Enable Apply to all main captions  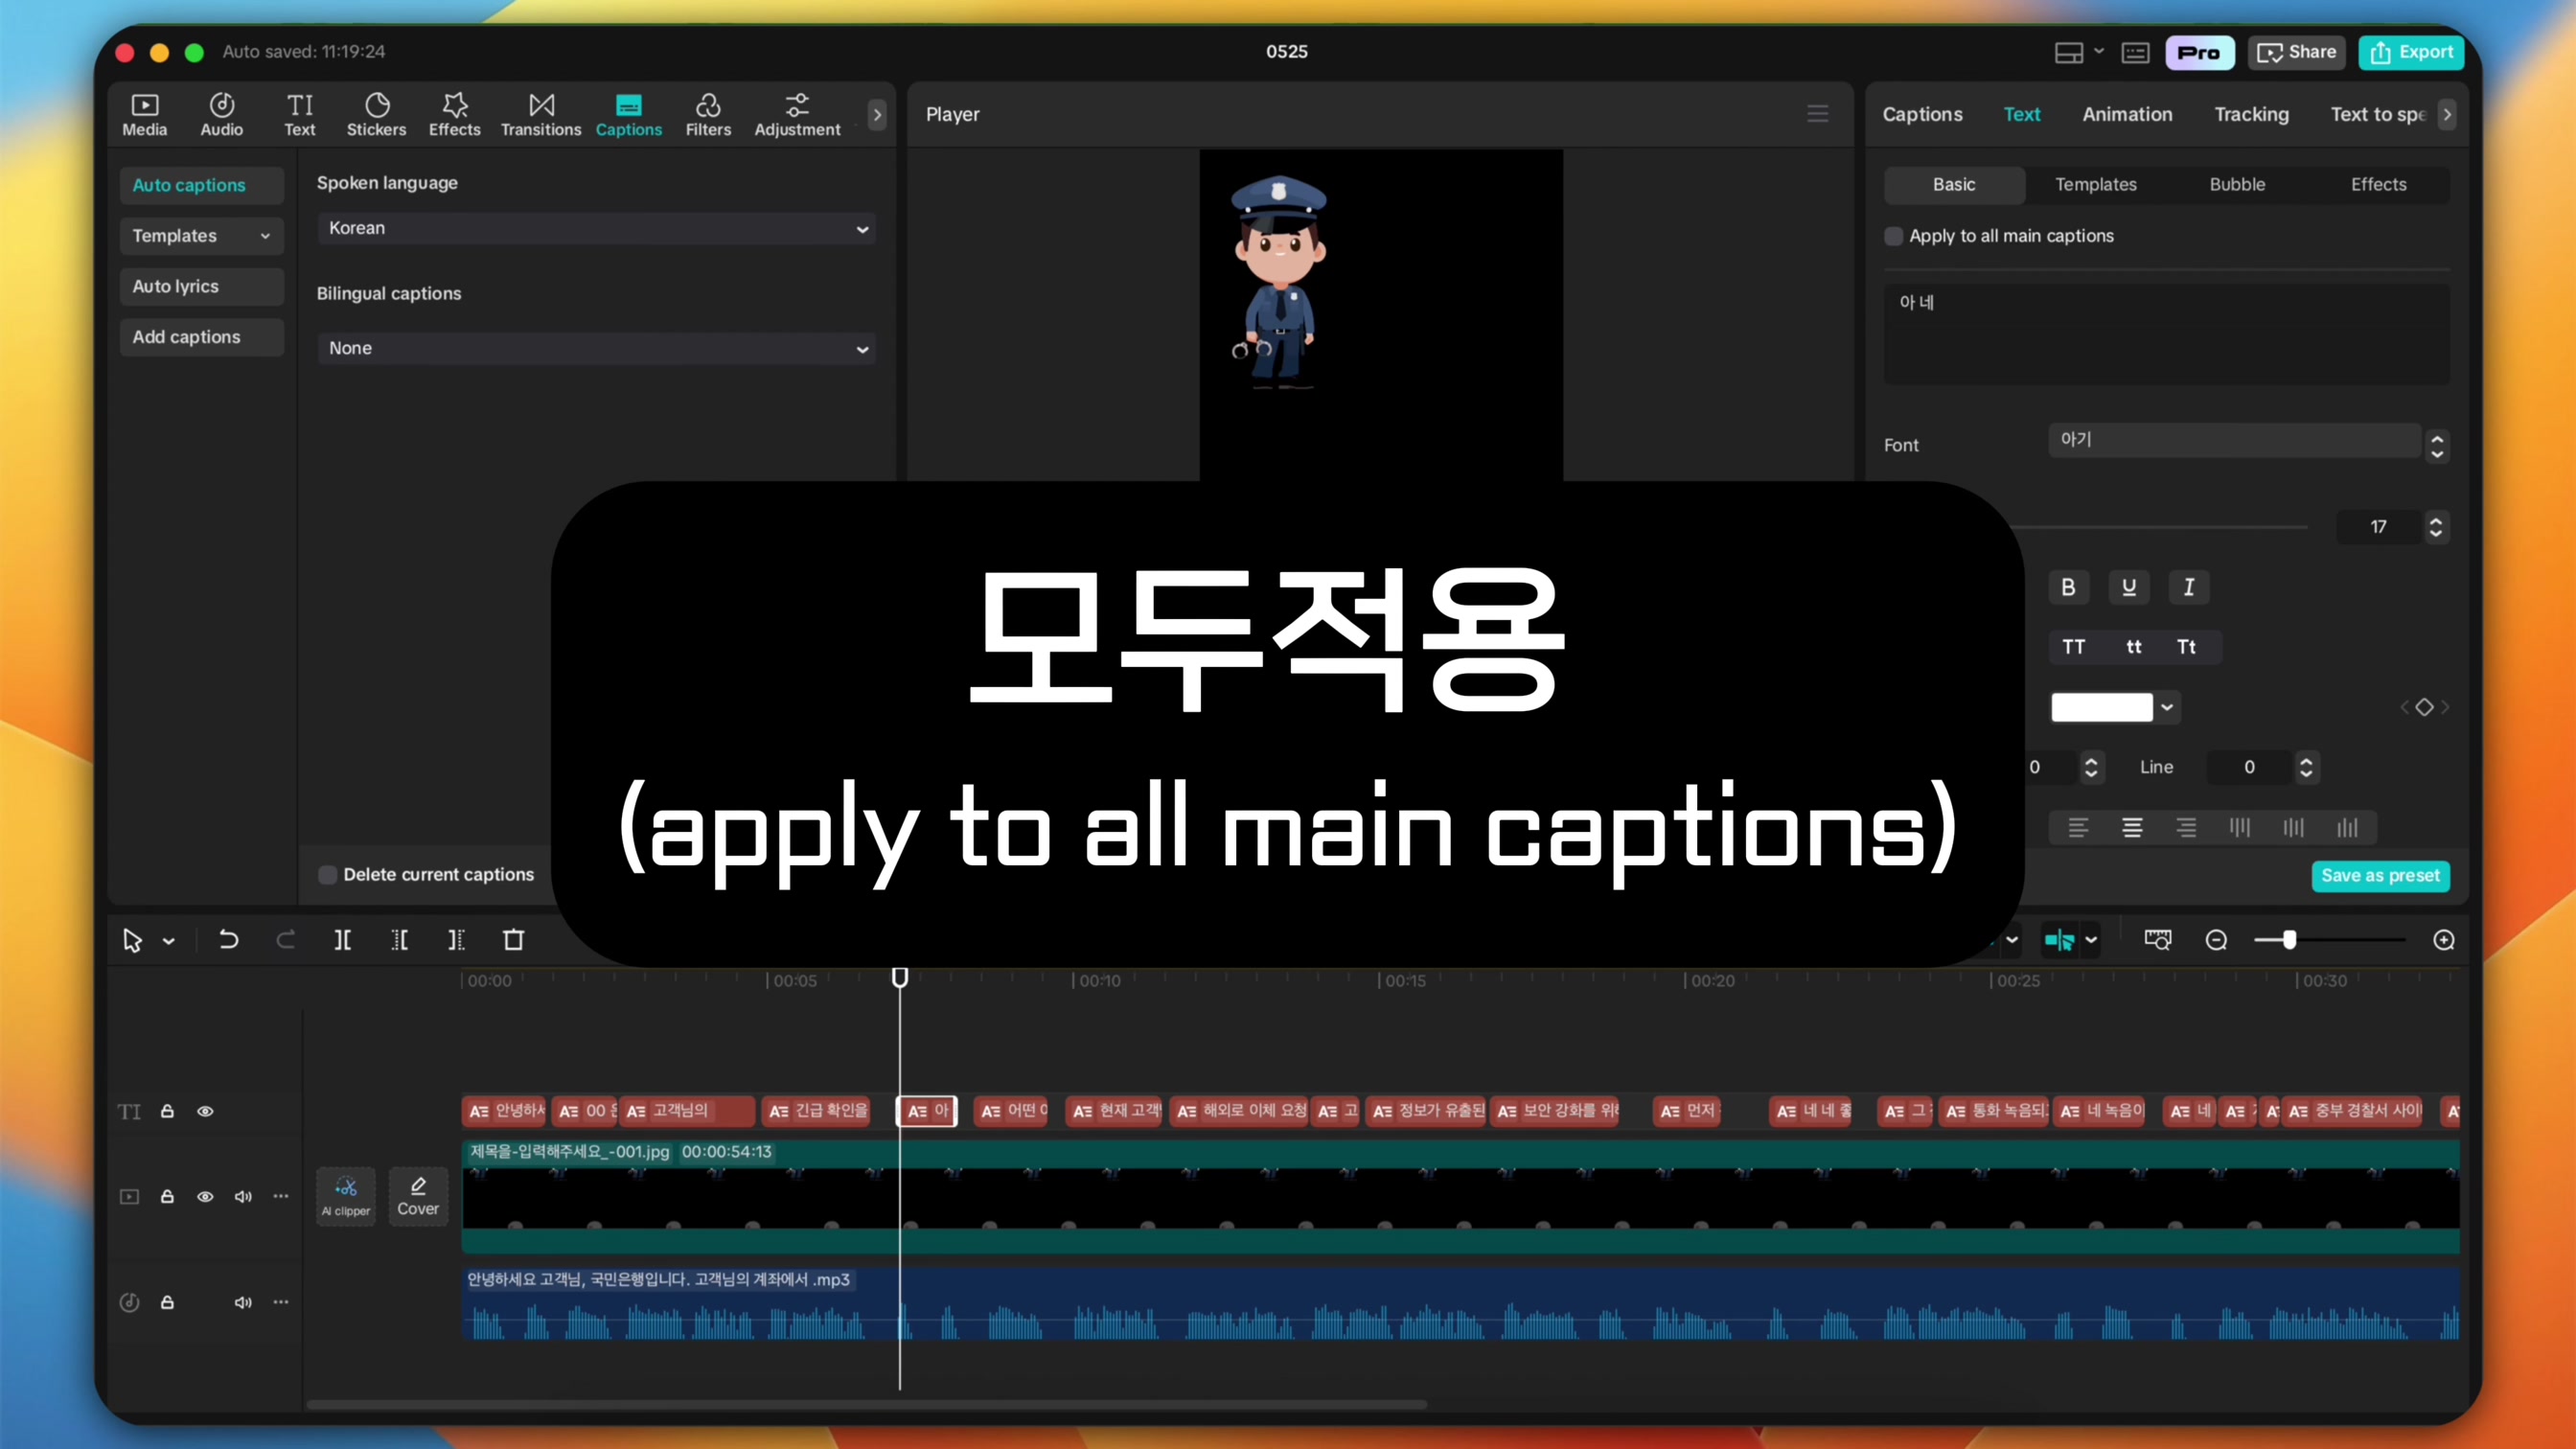click(x=1893, y=236)
